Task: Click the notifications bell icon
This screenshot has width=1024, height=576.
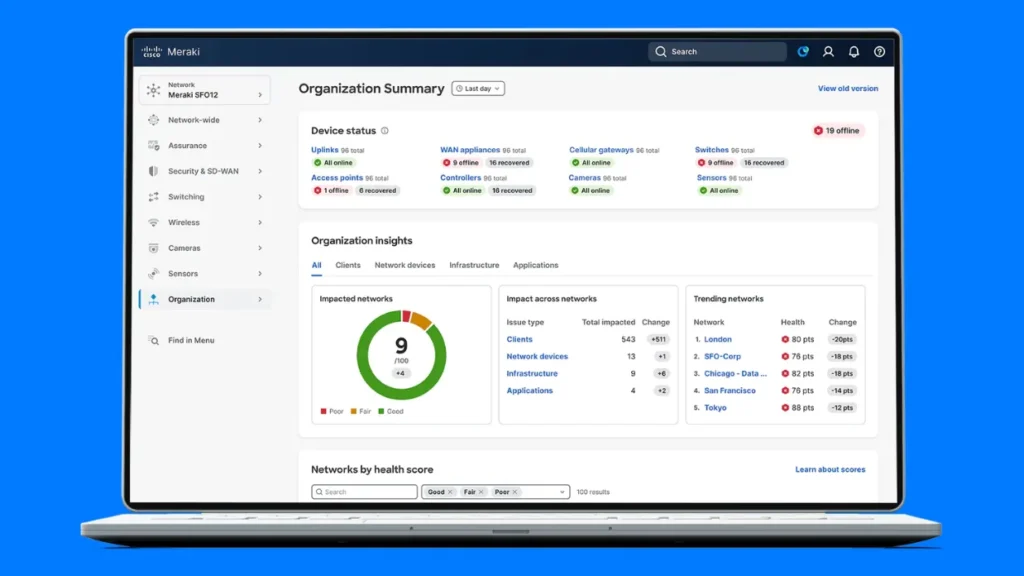Action: [853, 51]
